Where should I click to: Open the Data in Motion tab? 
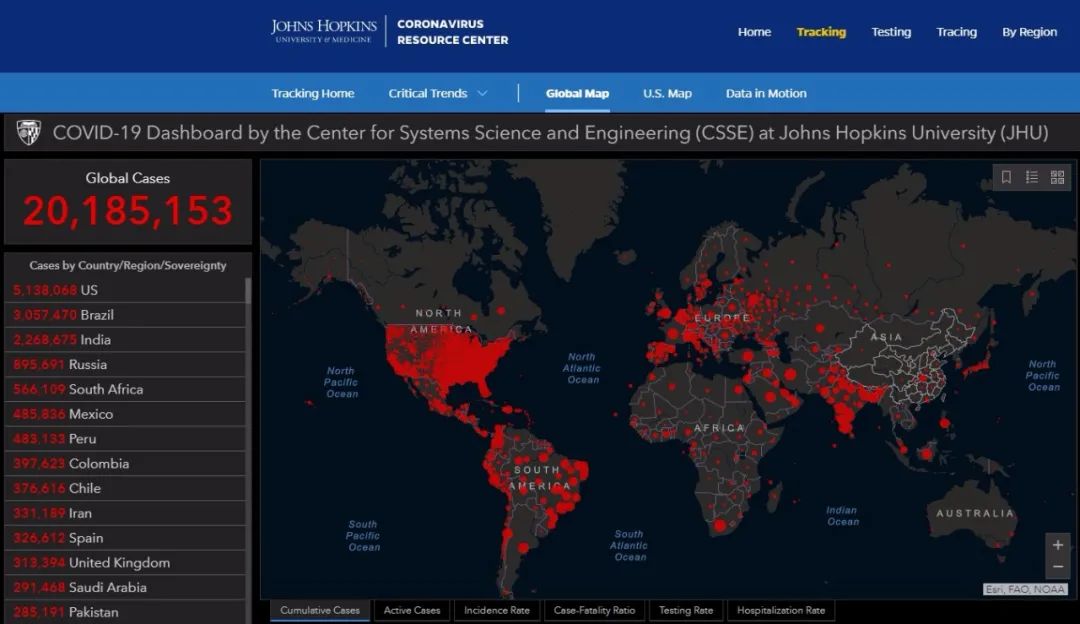(766, 93)
